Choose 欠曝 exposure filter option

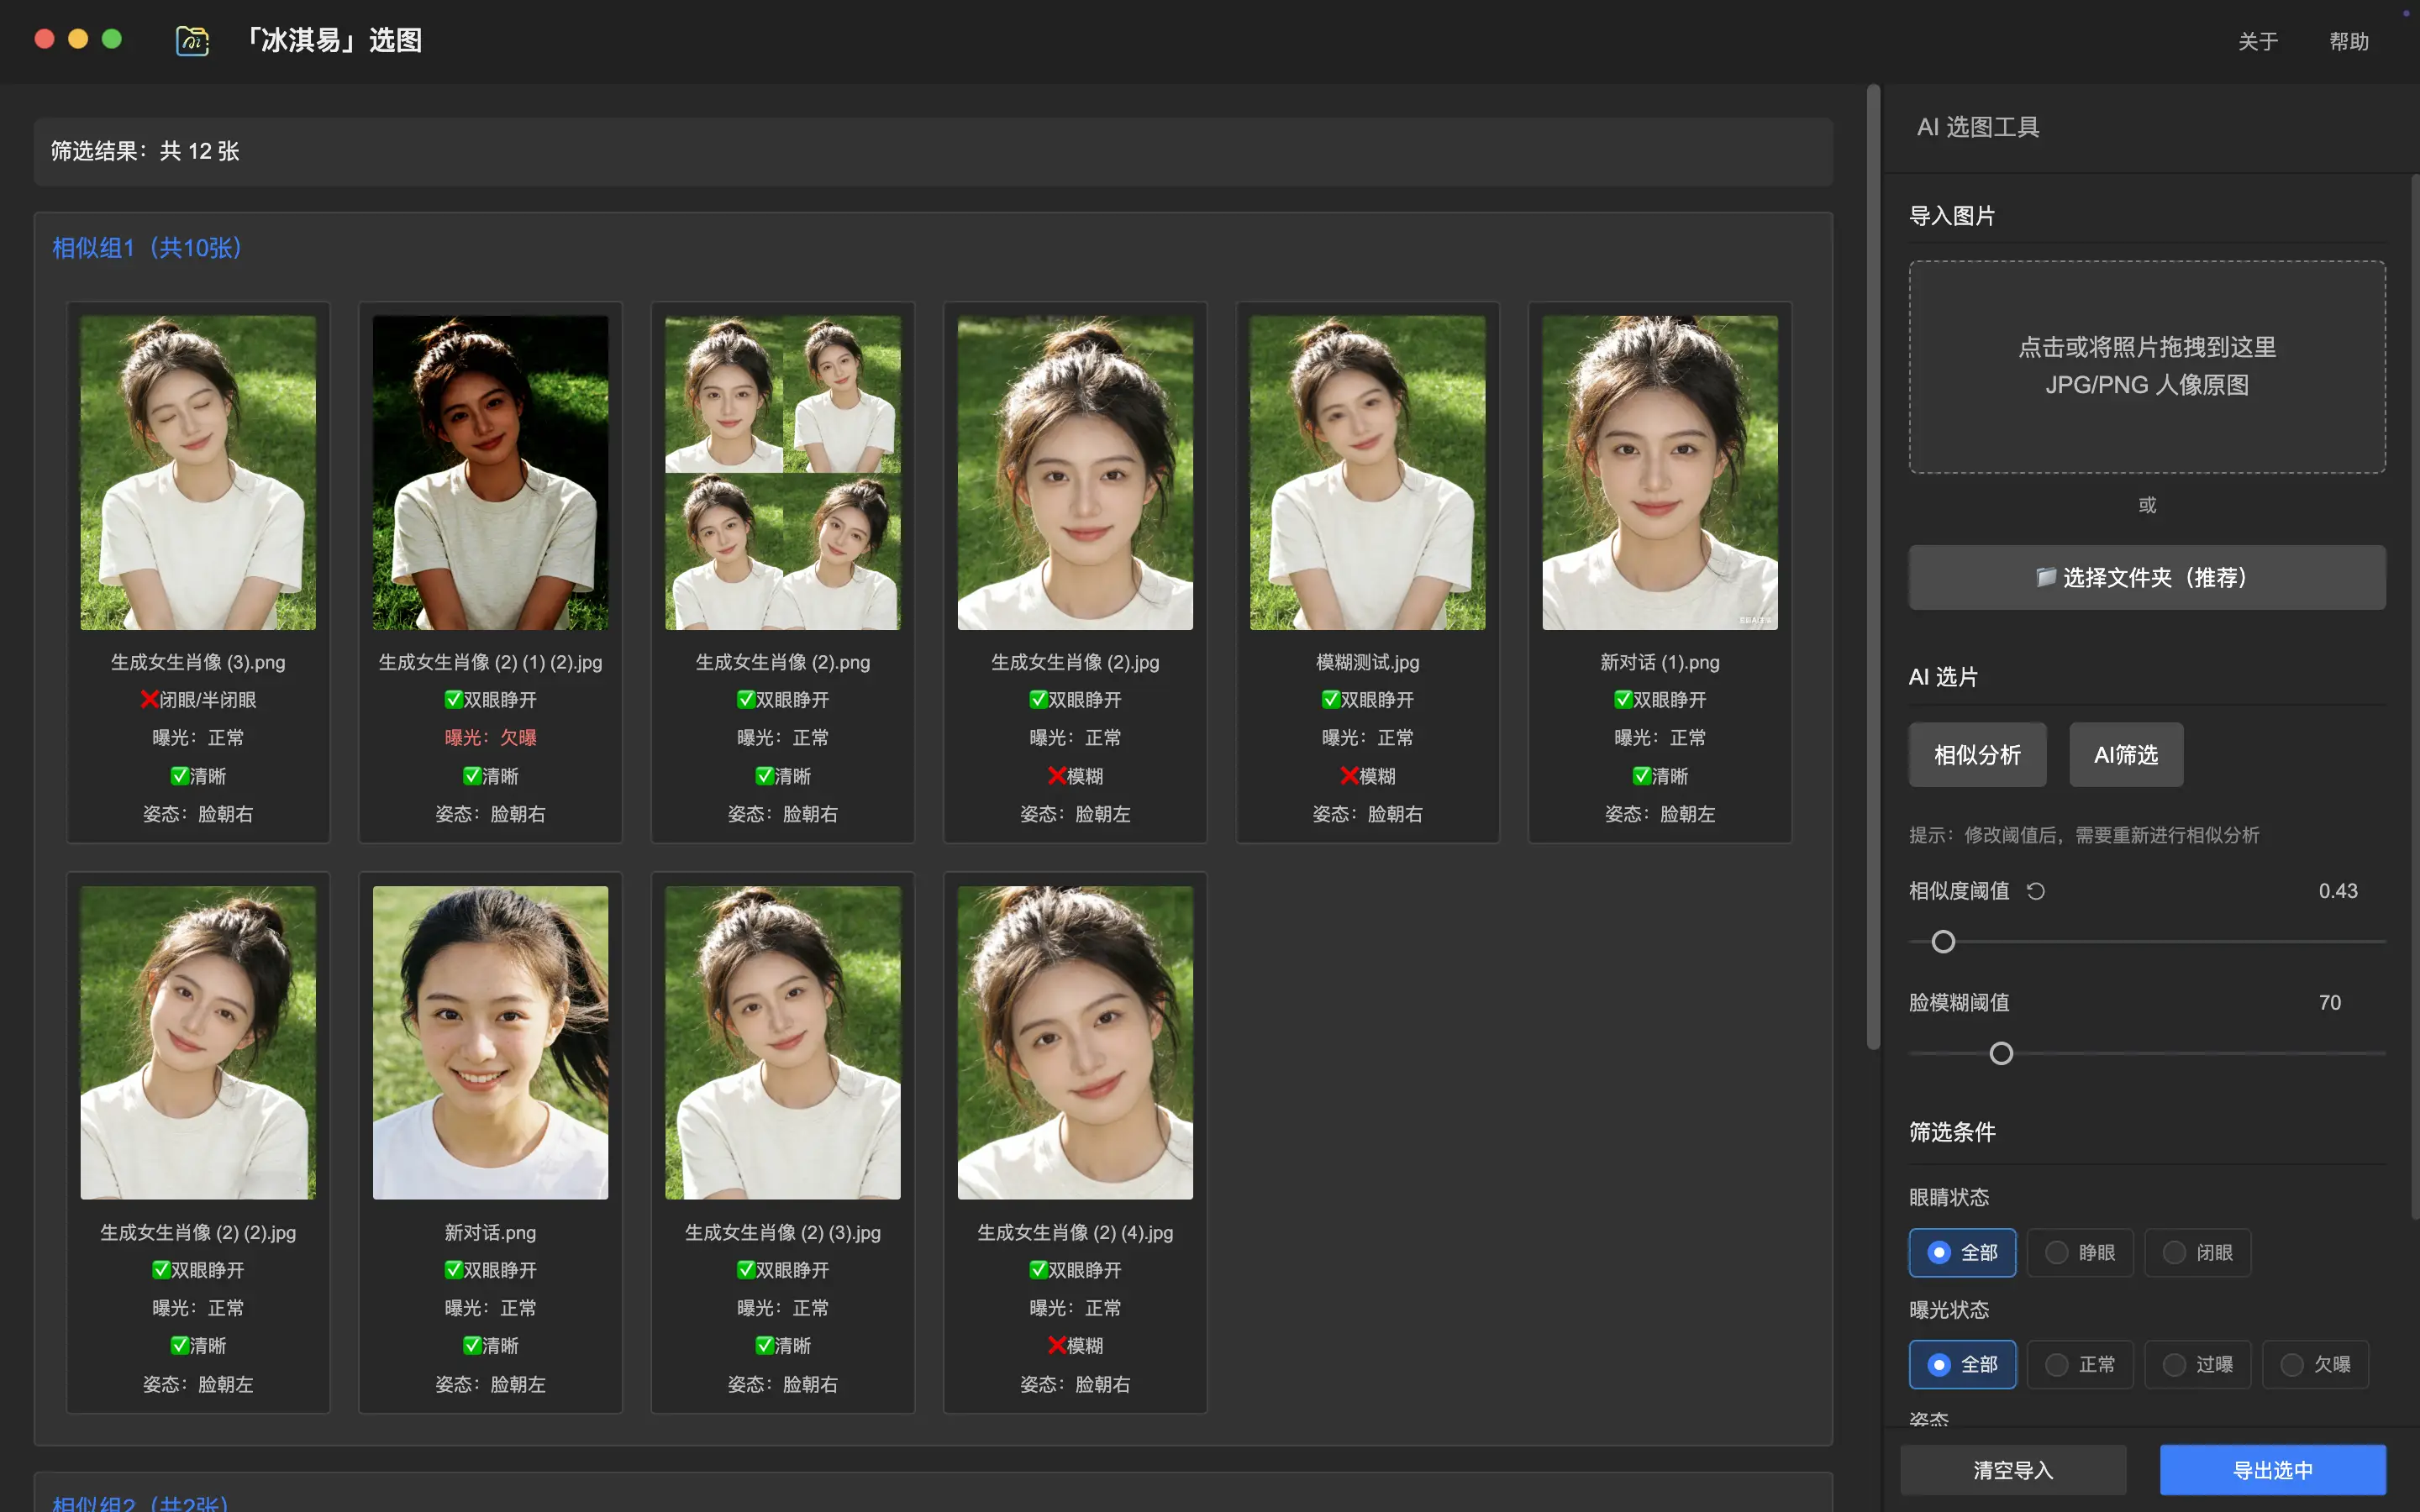[2315, 1365]
